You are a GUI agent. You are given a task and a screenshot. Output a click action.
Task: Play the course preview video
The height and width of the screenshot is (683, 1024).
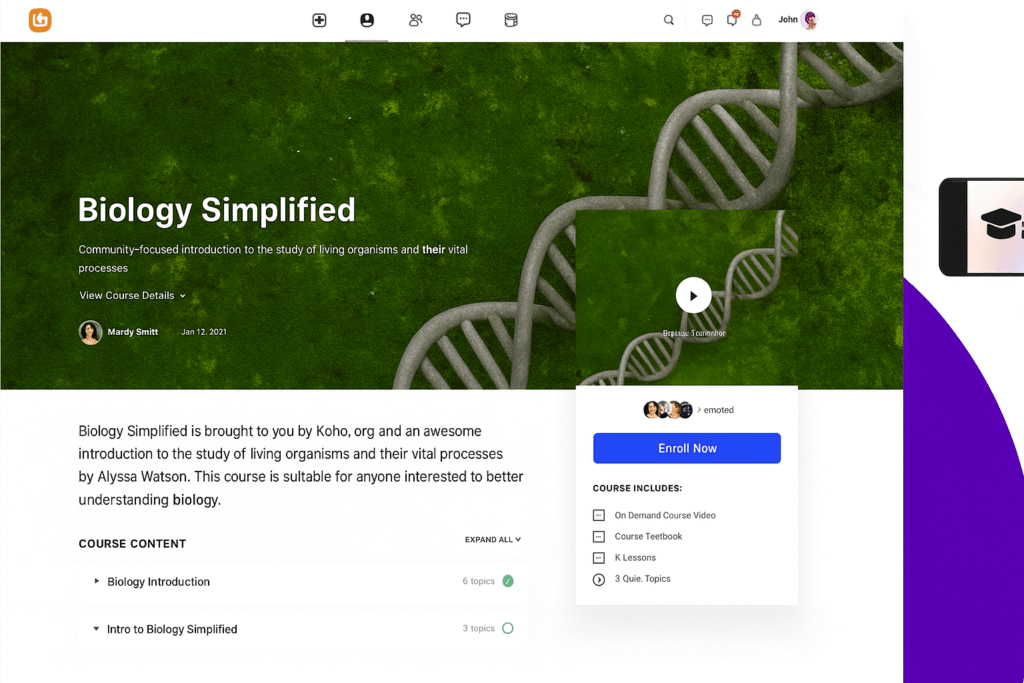click(x=694, y=295)
